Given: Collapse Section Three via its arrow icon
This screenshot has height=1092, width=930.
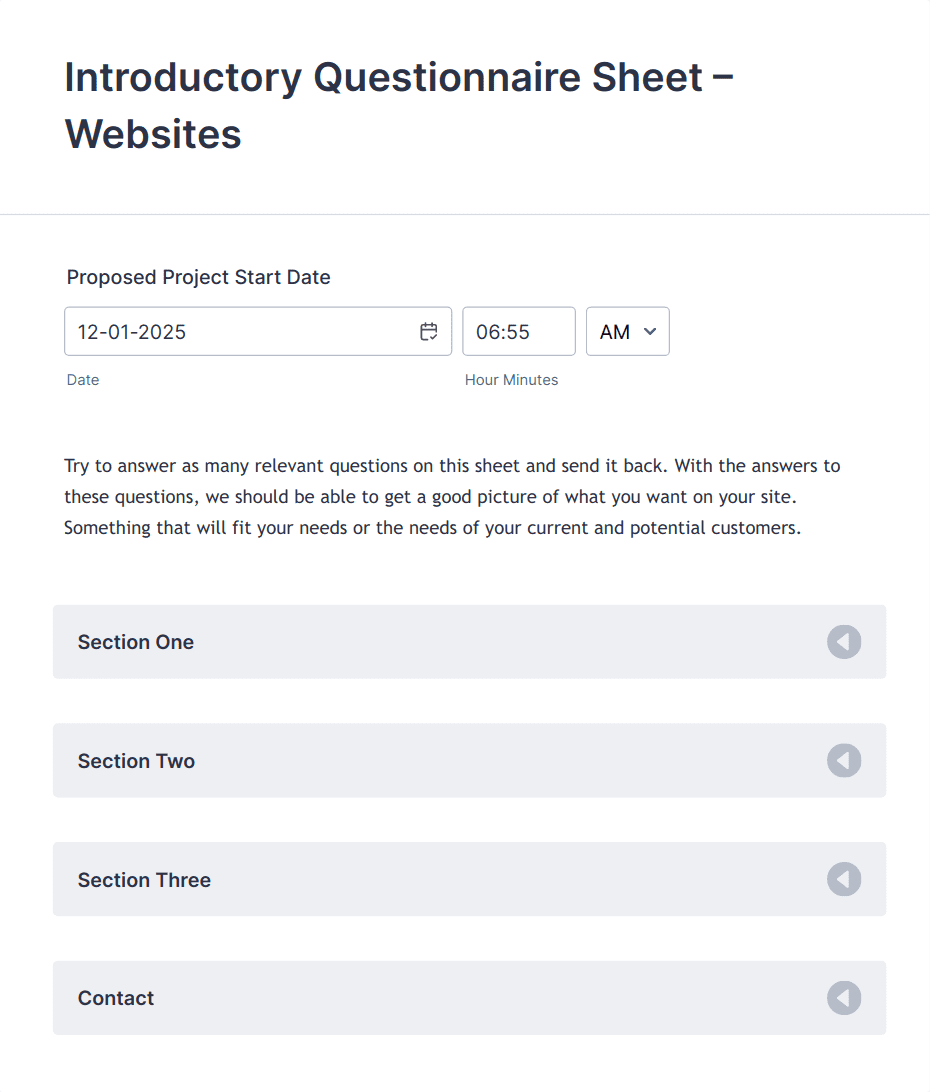Looking at the screenshot, I should (844, 879).
